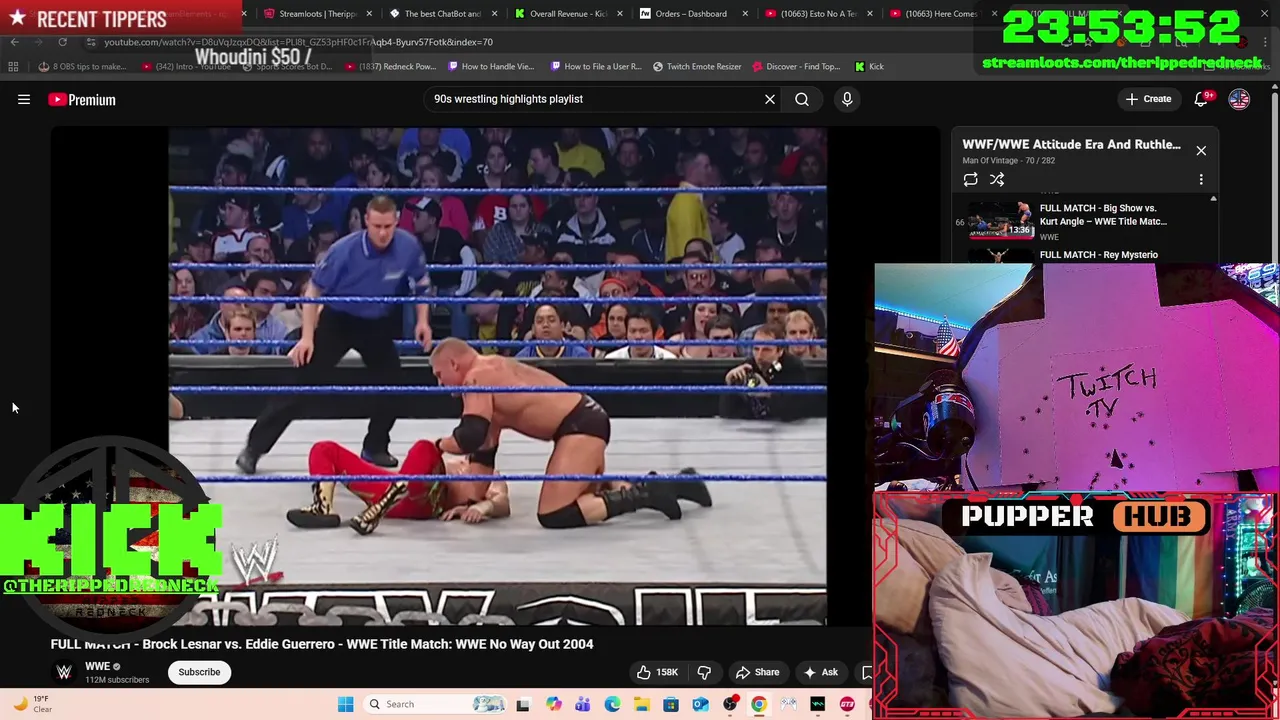Click the video player to pause
Image resolution: width=1280 pixels, height=720 pixels.
[x=497, y=376]
